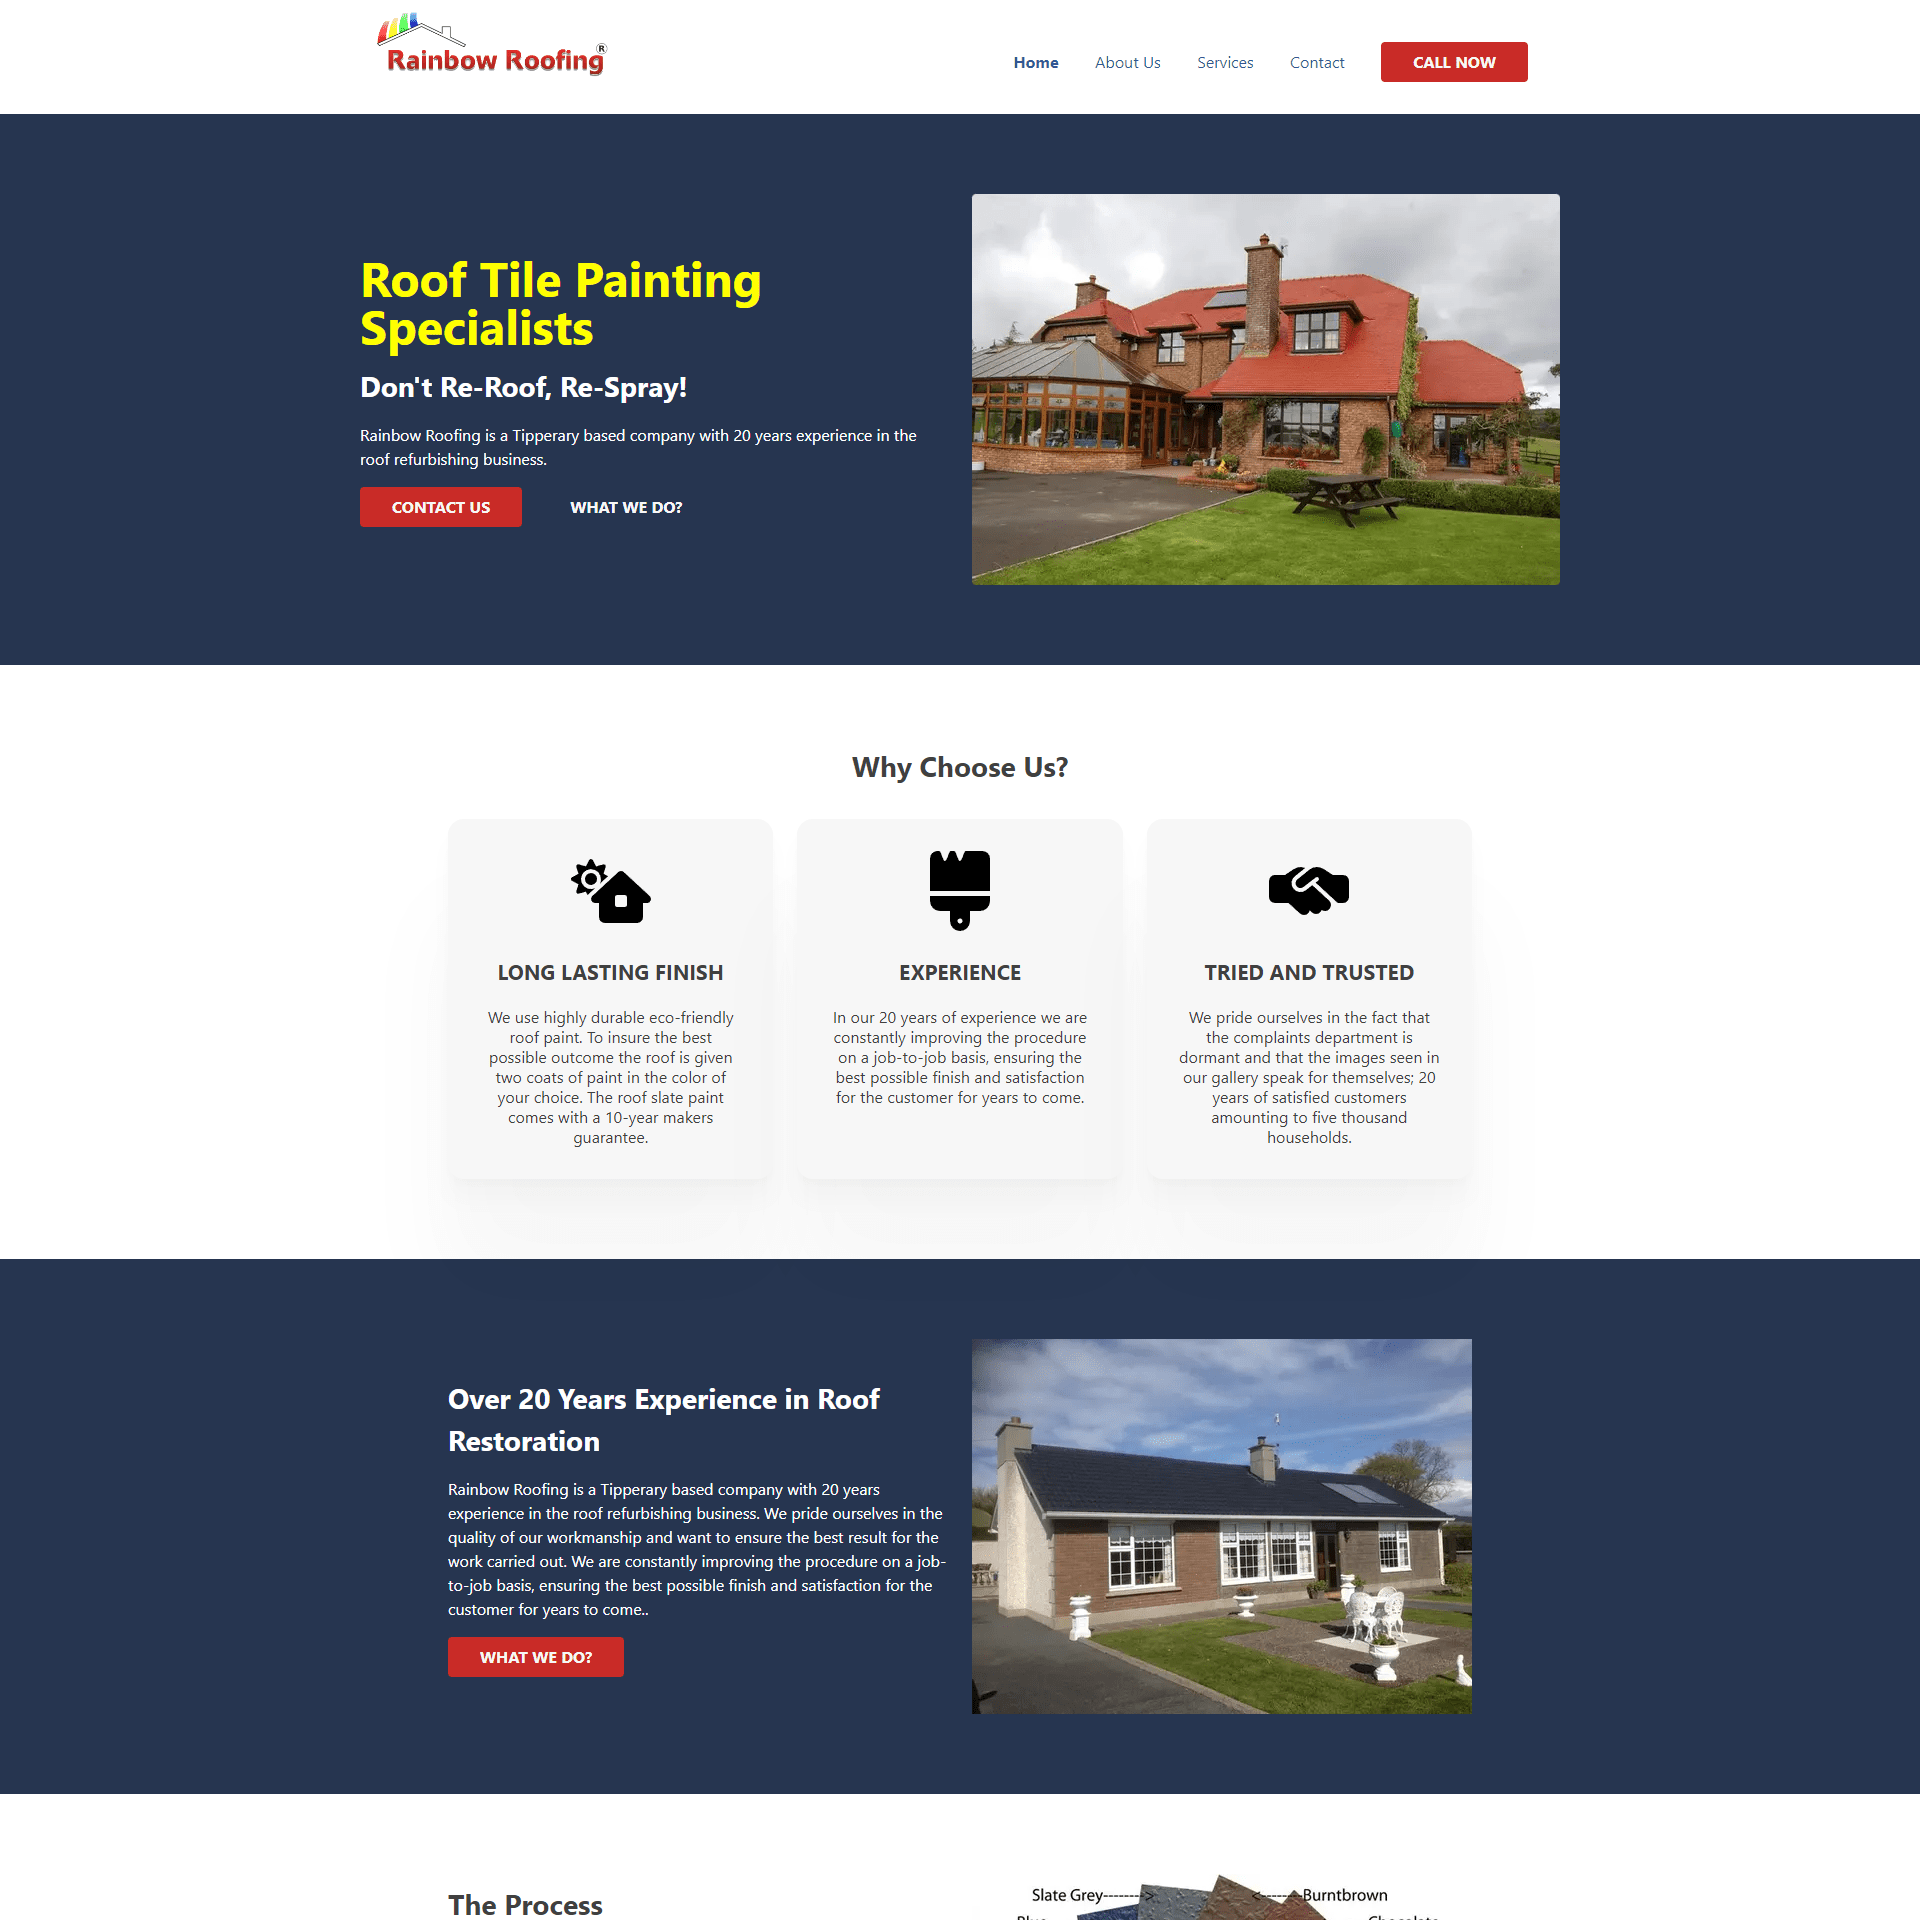Select the About Us navigation menu item
The width and height of the screenshot is (1920, 1920).
1127,62
